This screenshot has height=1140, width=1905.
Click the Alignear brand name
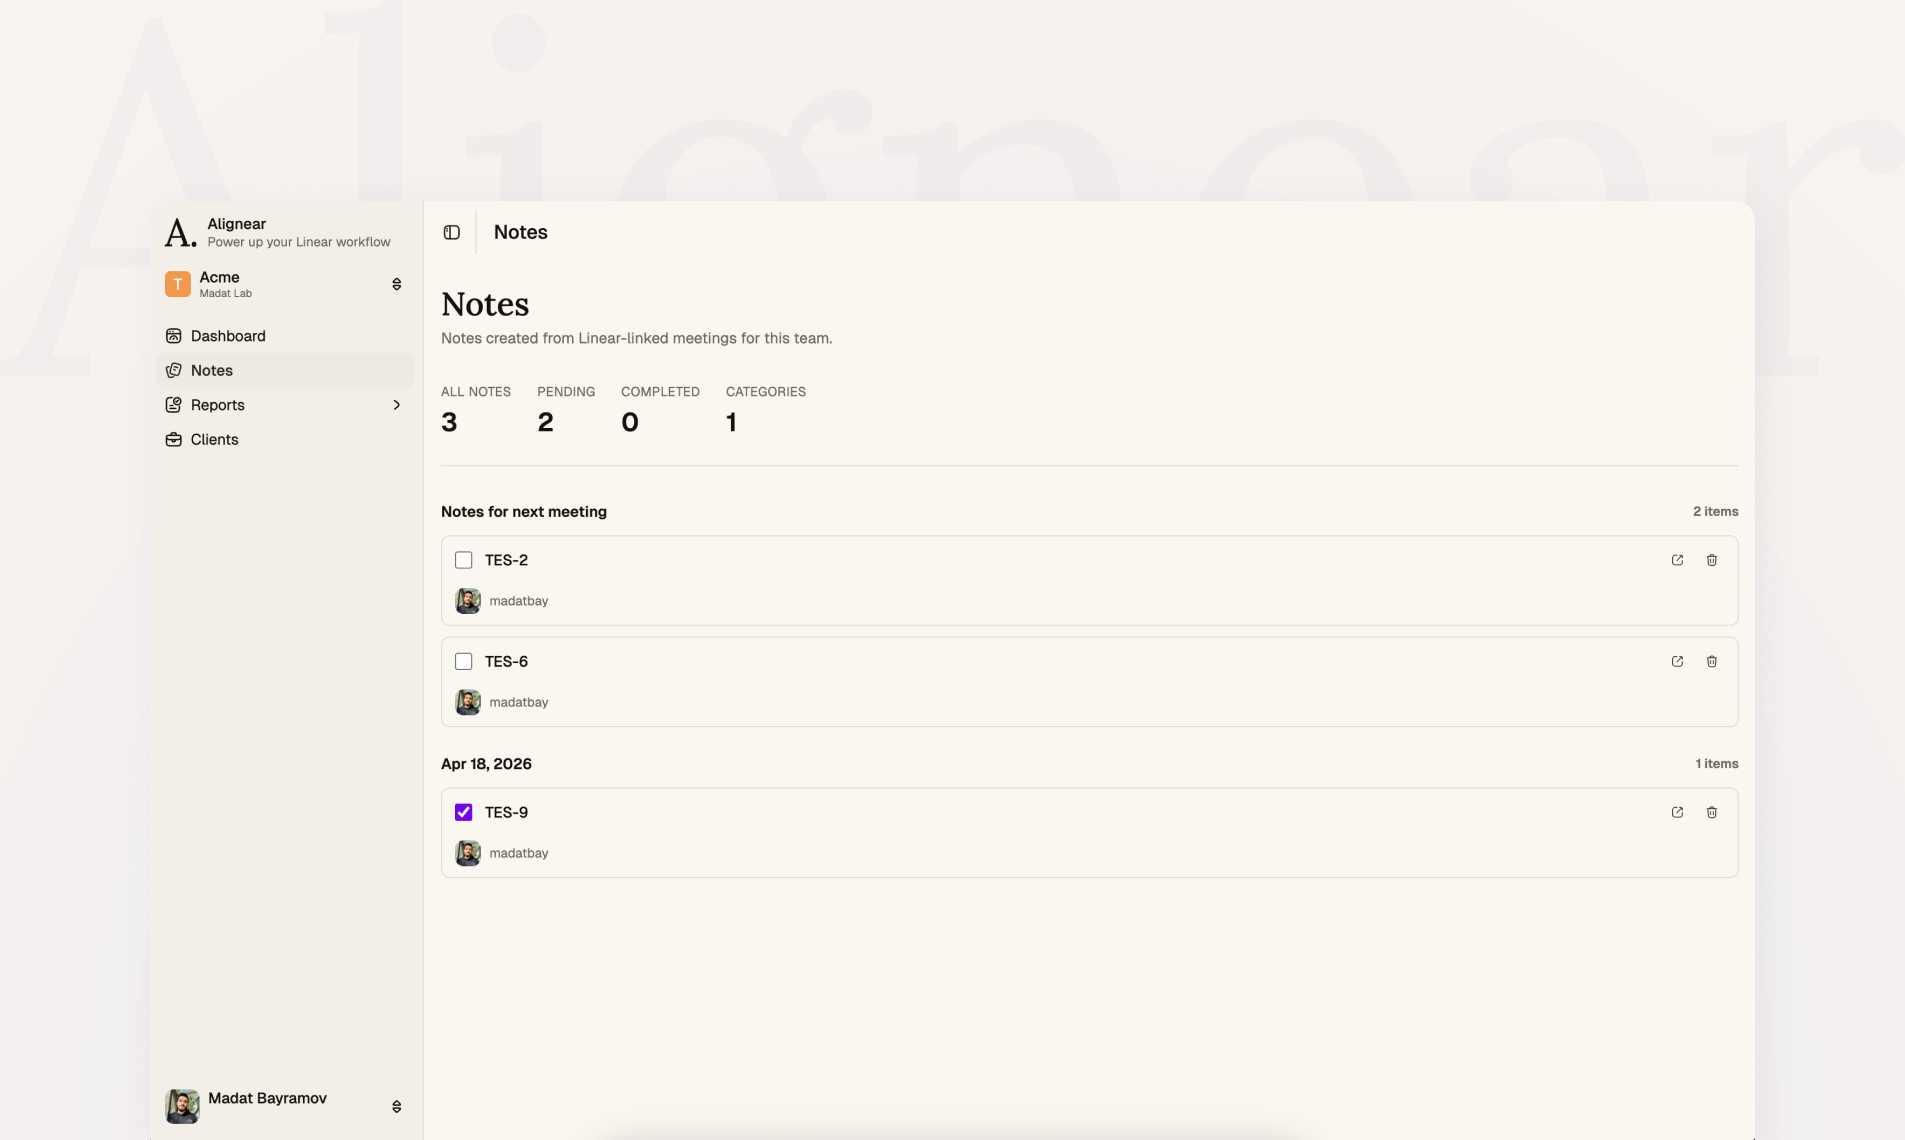[x=237, y=224]
